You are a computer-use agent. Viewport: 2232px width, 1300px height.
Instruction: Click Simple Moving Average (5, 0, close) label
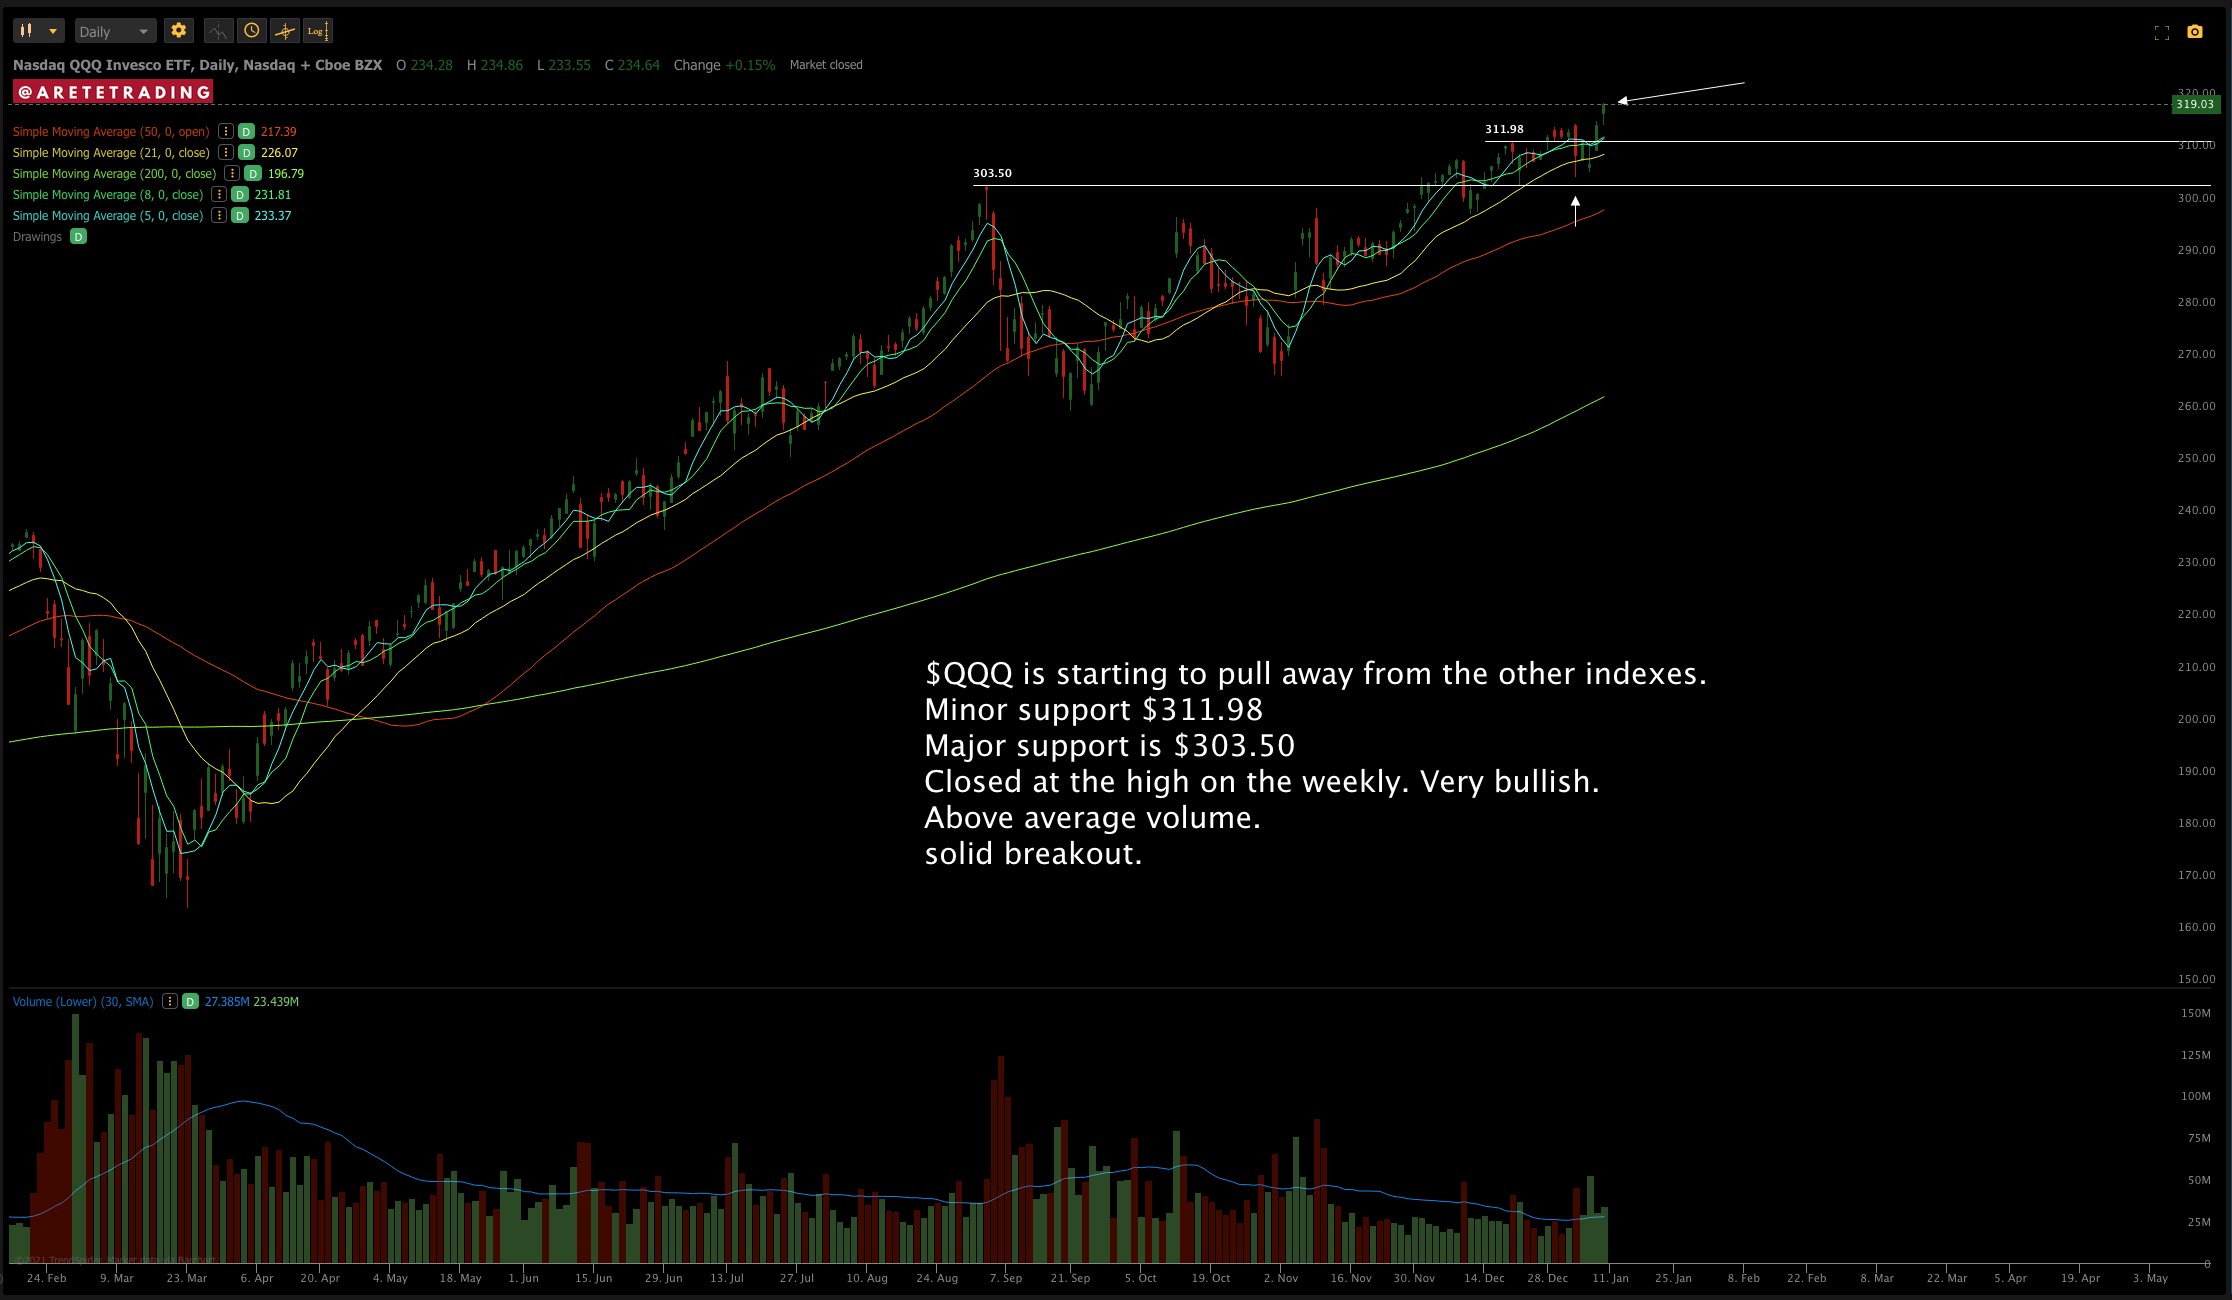coord(108,215)
